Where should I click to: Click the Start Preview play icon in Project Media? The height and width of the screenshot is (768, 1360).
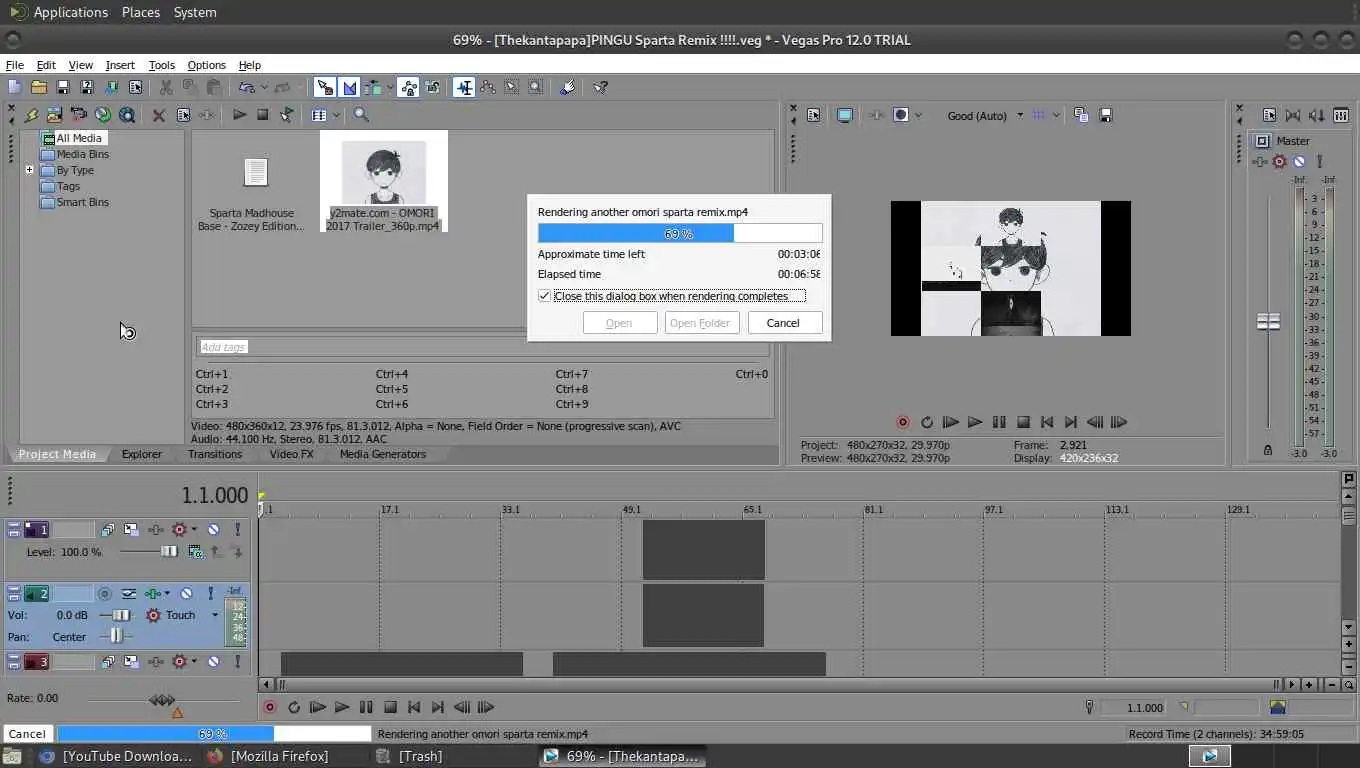click(239, 115)
